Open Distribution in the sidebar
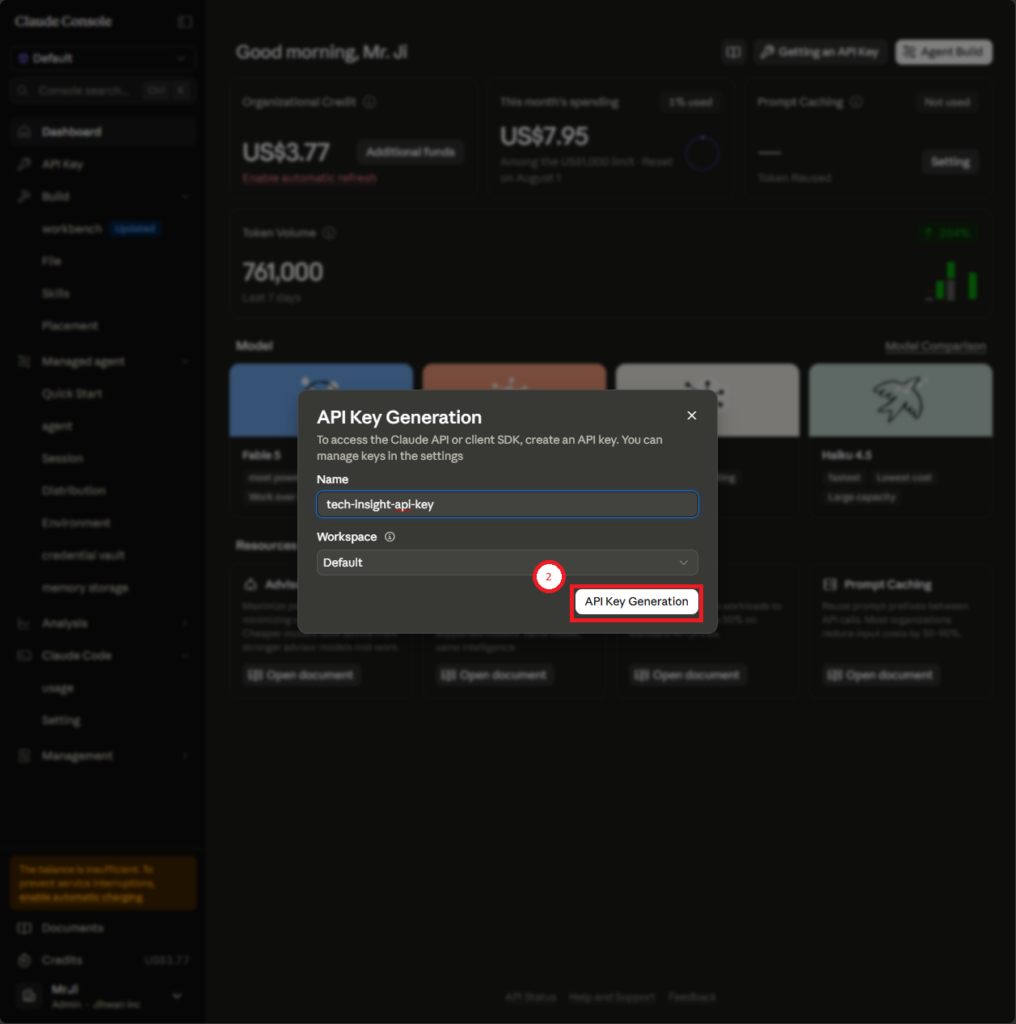 73,490
